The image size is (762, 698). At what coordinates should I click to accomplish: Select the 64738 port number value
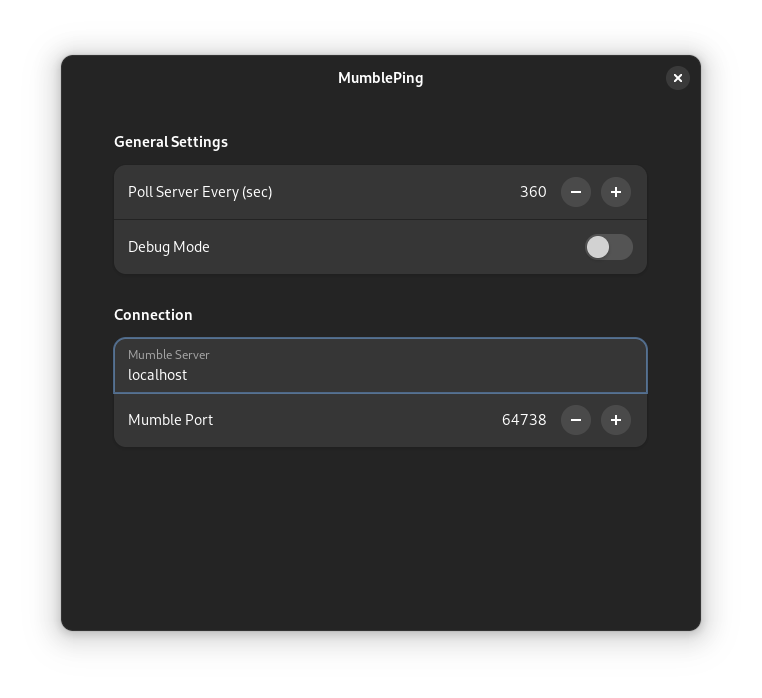click(524, 420)
